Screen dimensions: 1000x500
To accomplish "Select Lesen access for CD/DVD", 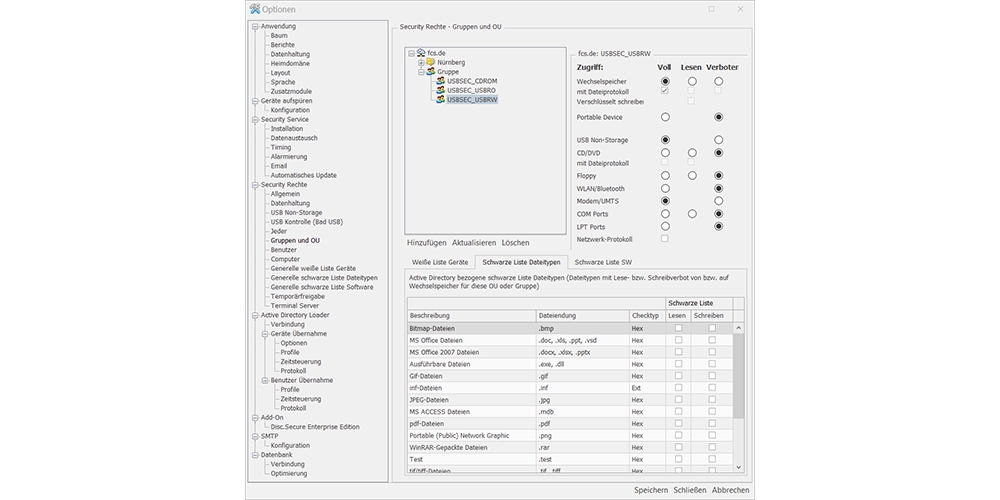I will (692, 153).
